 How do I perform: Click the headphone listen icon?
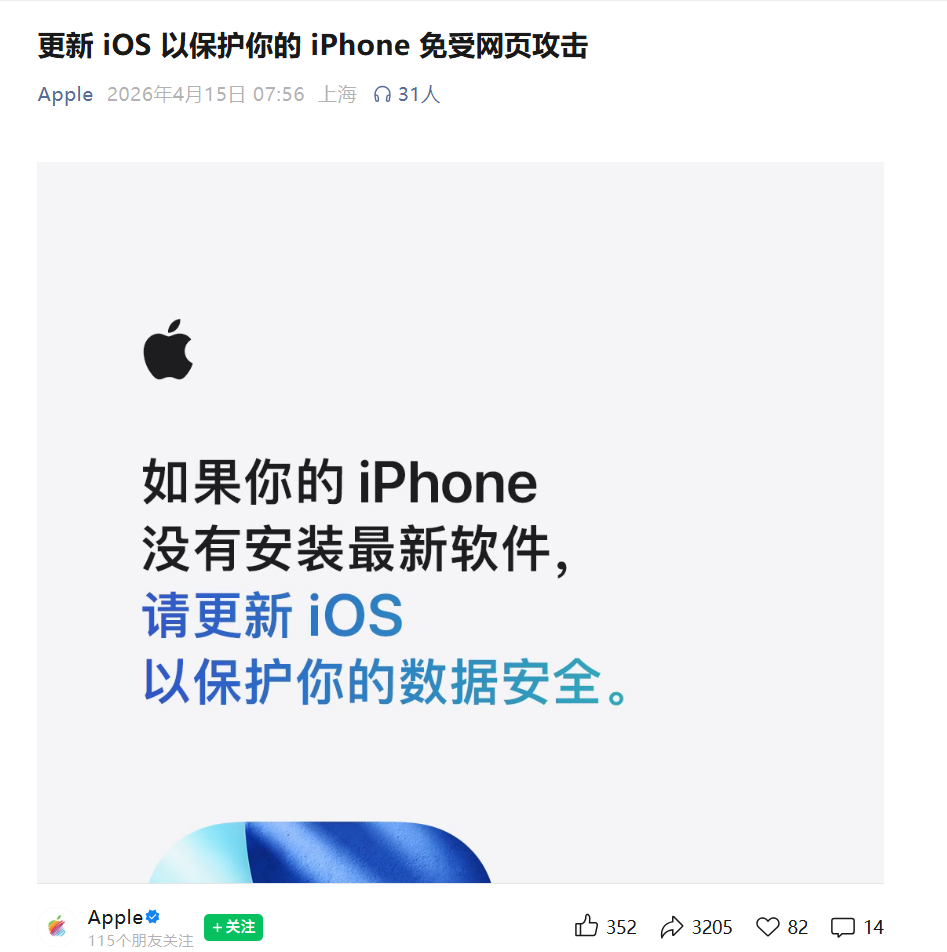coord(382,95)
